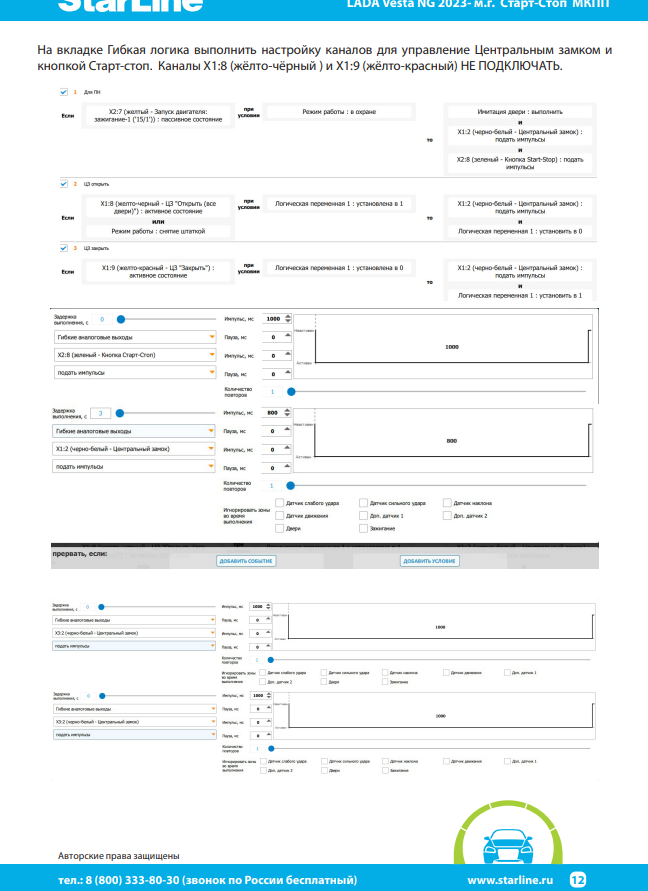Click the impulse field showing 800
This screenshot has width=648, height=891.
click(273, 413)
